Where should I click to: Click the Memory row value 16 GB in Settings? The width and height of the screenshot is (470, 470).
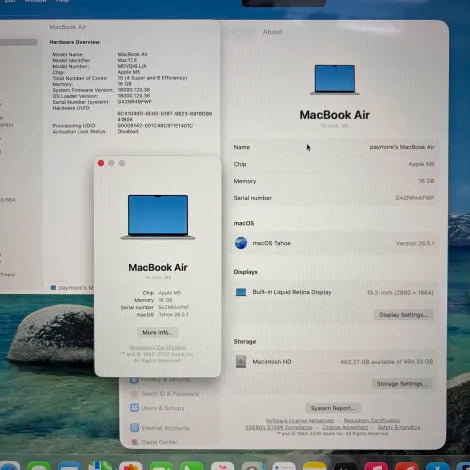click(x=426, y=181)
